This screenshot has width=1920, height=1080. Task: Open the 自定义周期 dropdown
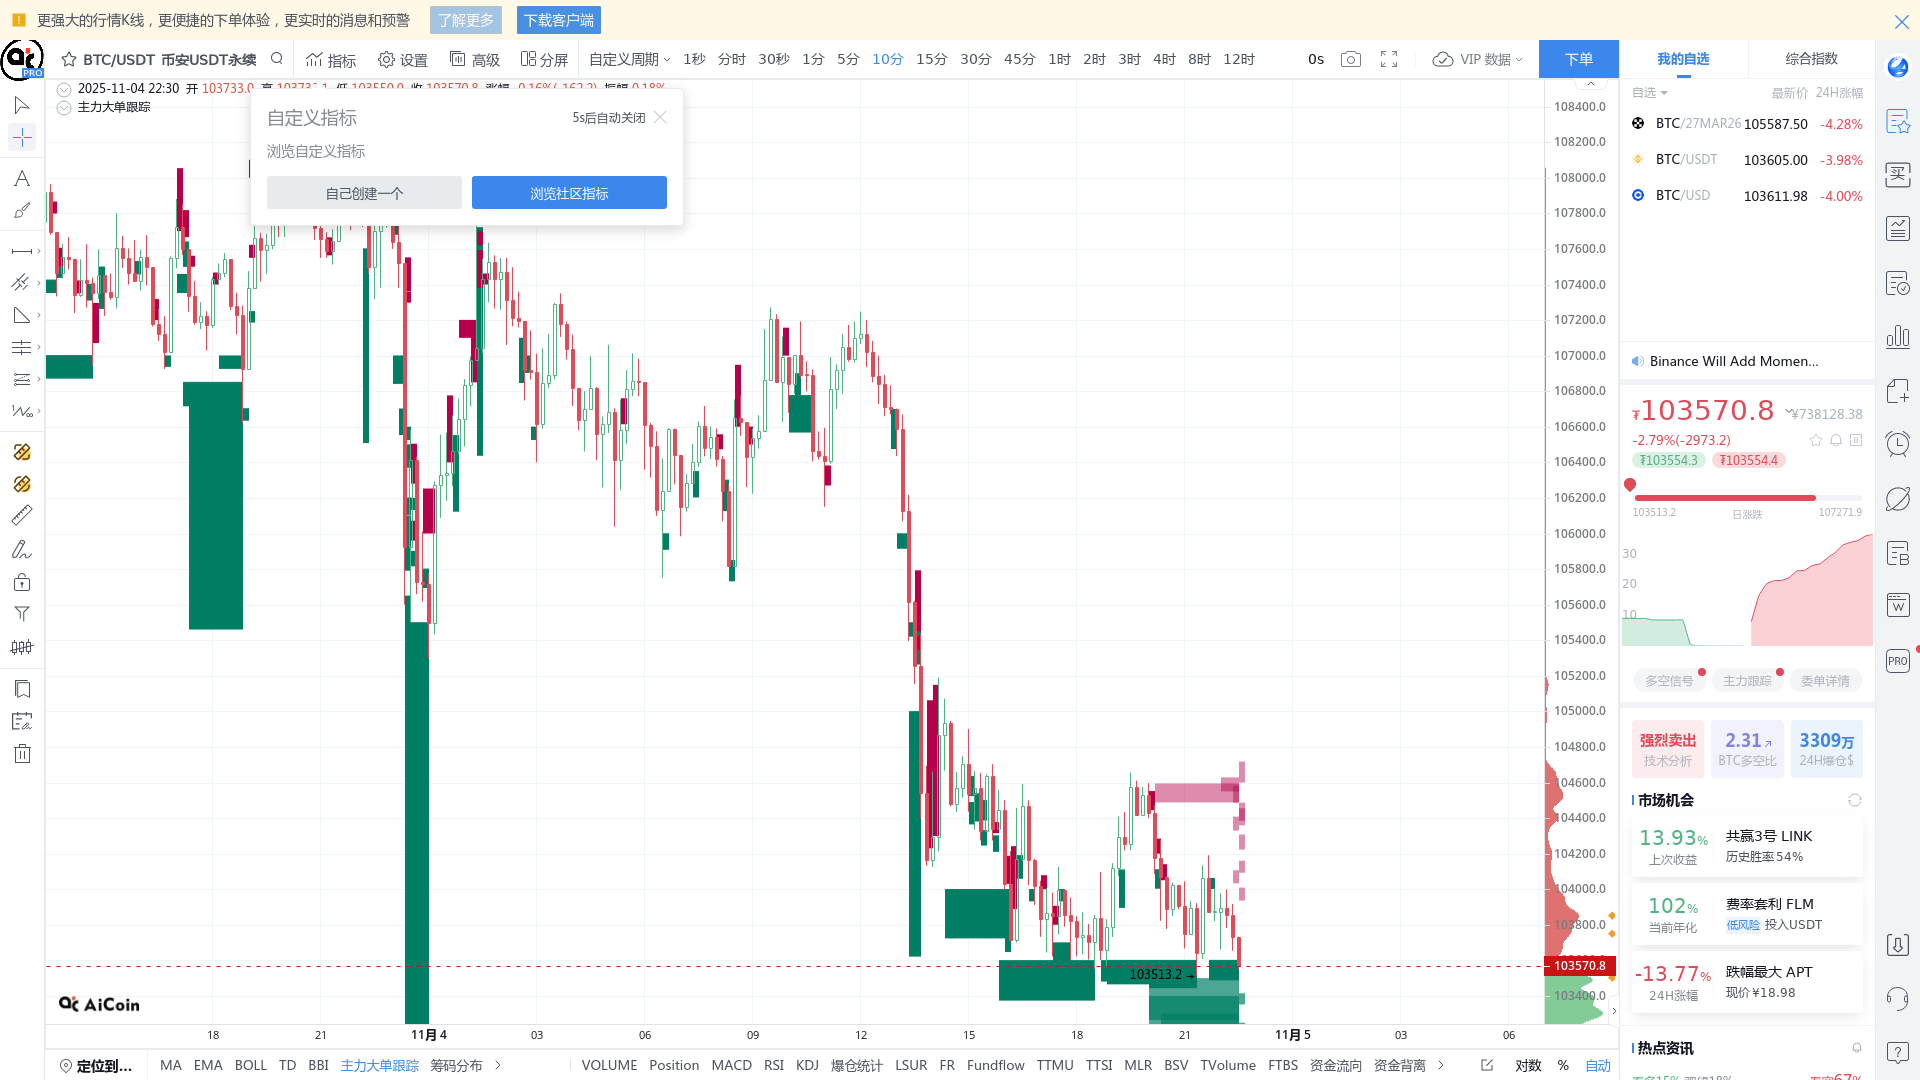629,60
